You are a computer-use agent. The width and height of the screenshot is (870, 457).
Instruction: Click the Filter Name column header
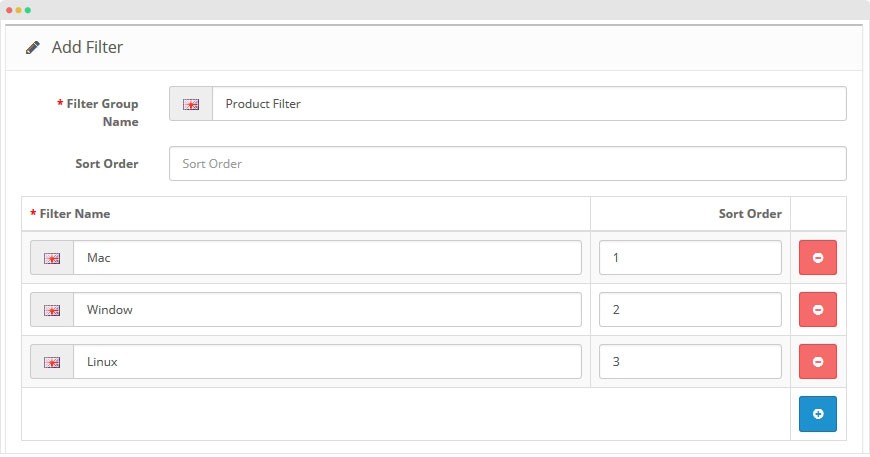[74, 214]
